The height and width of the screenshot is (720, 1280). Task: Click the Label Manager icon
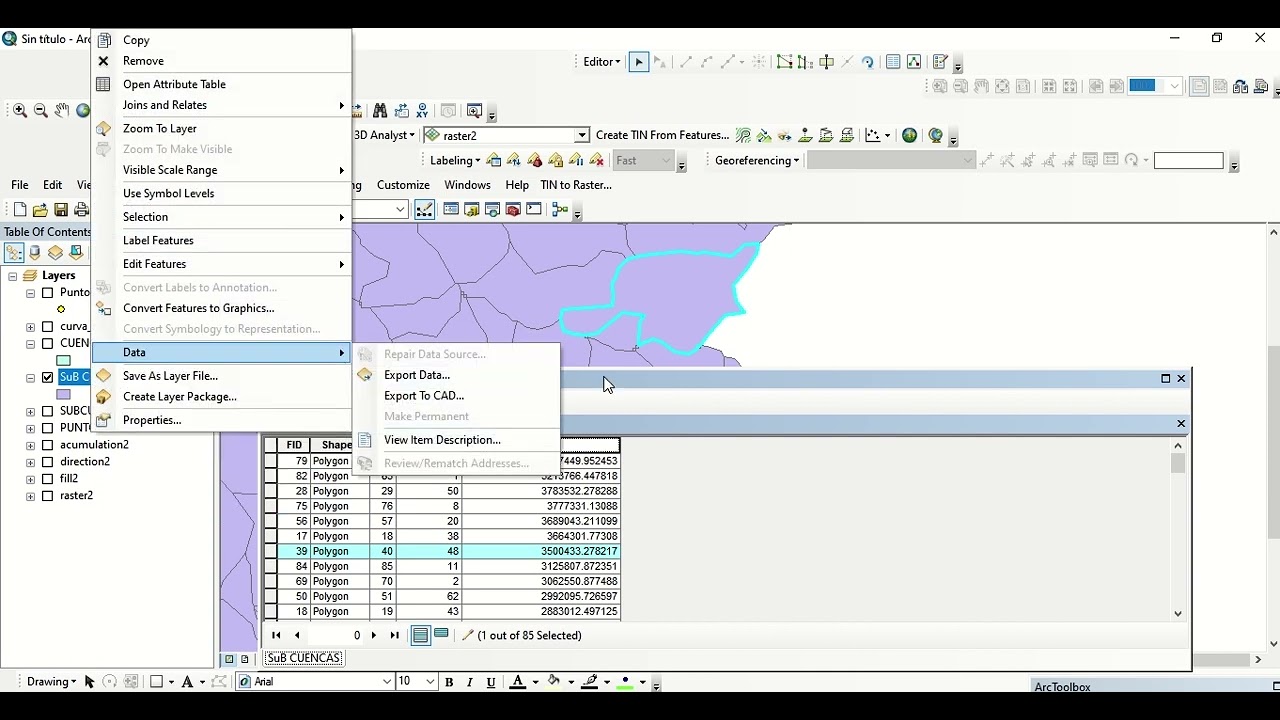493,160
